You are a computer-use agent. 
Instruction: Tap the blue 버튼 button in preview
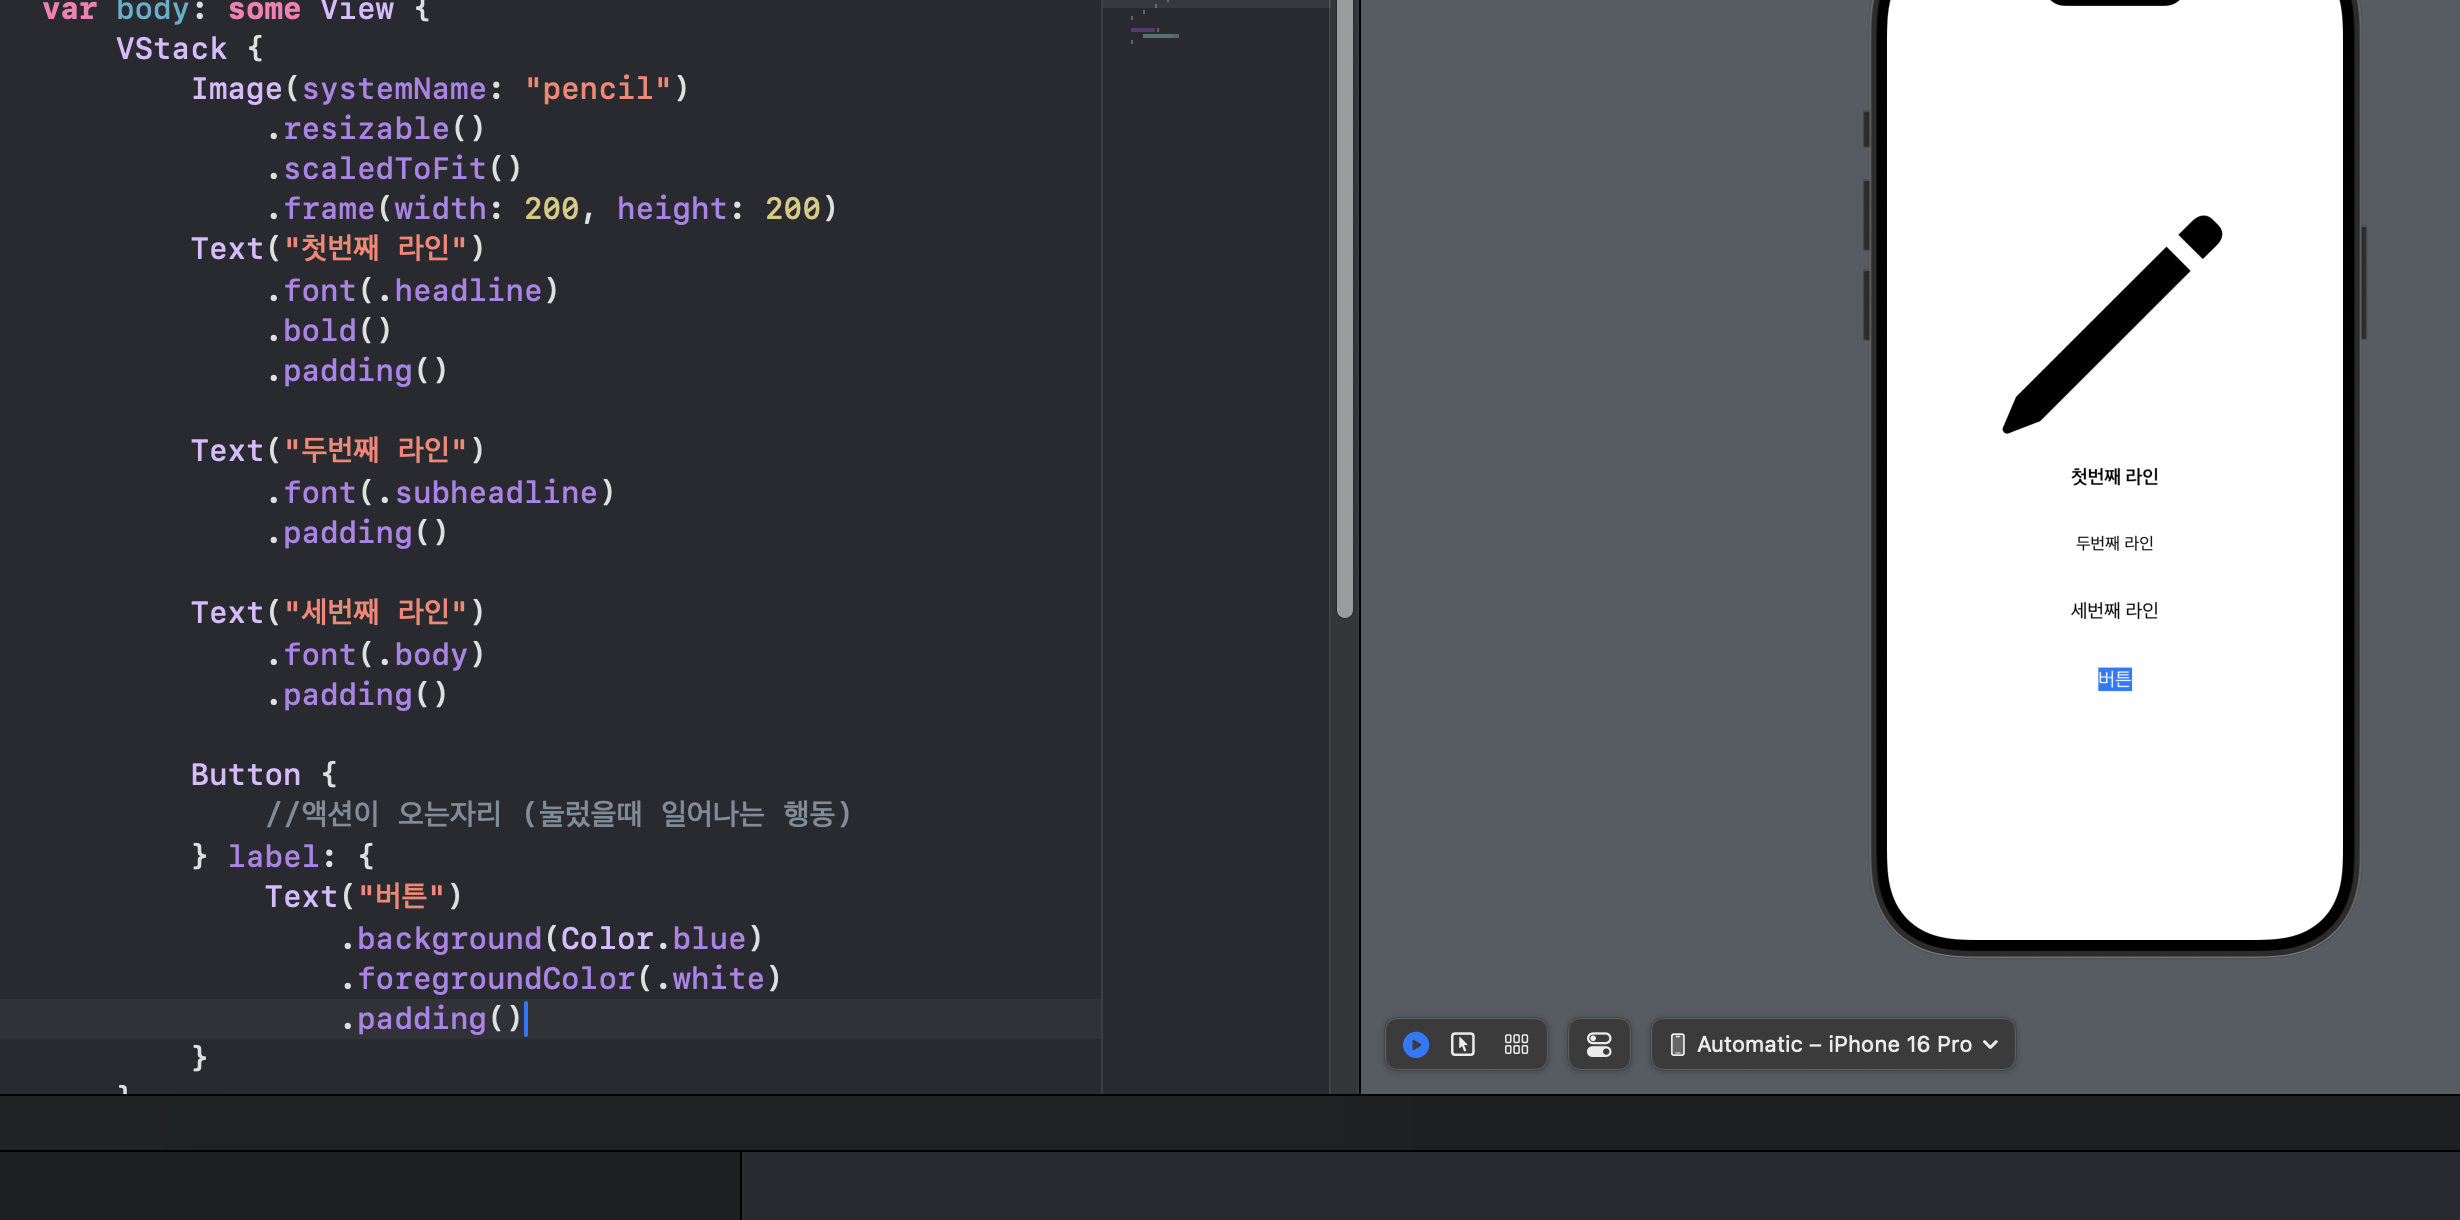click(2114, 679)
